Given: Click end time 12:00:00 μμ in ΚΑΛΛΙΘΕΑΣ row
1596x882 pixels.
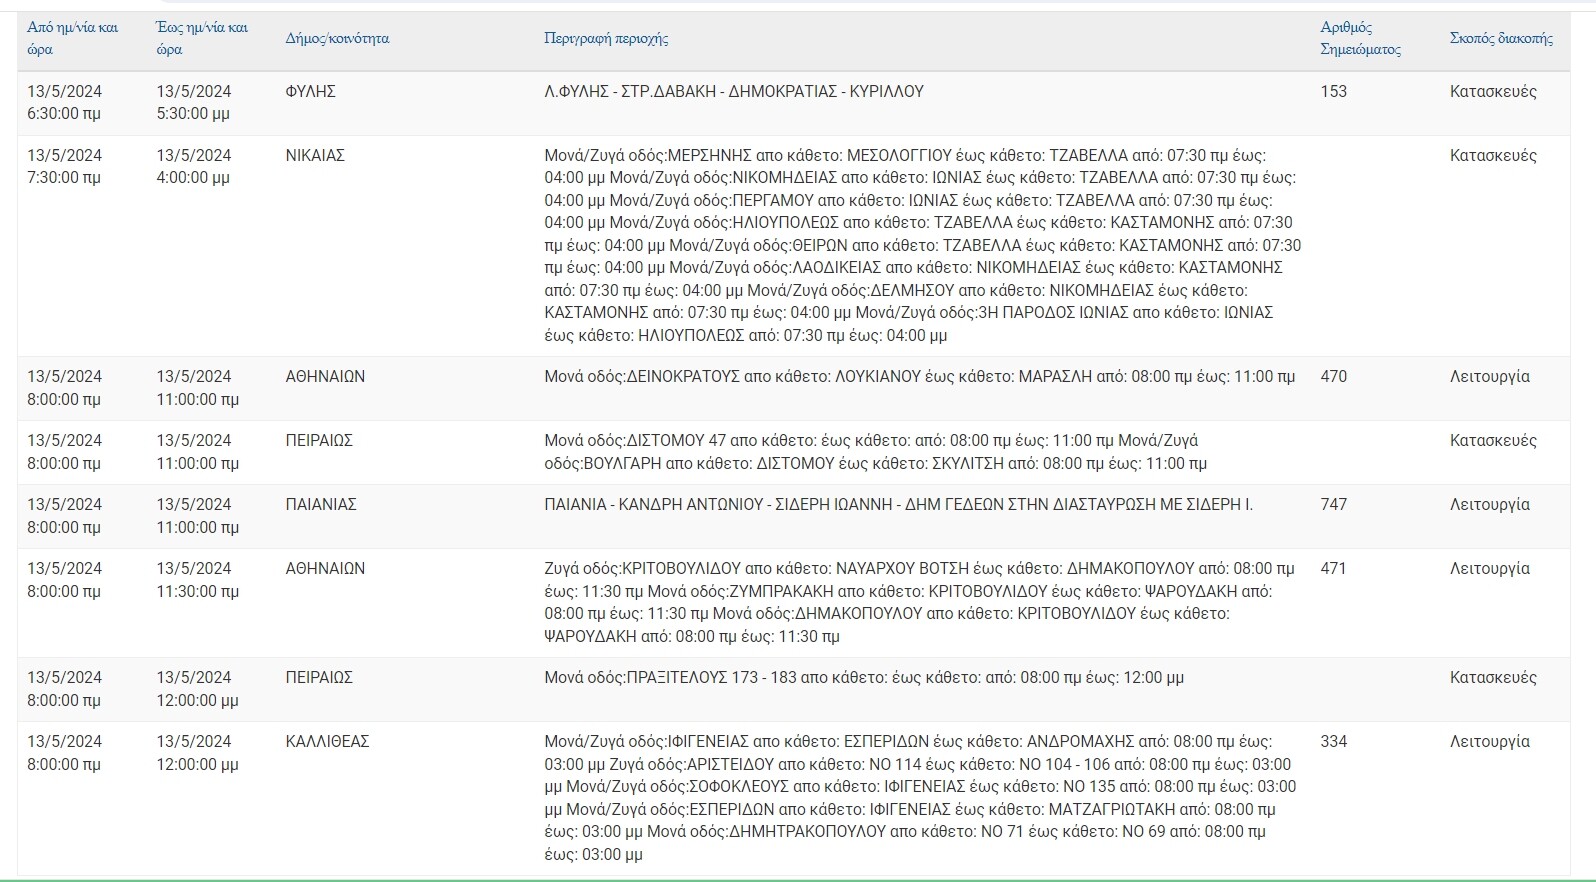Looking at the screenshot, I should coord(197,752).
